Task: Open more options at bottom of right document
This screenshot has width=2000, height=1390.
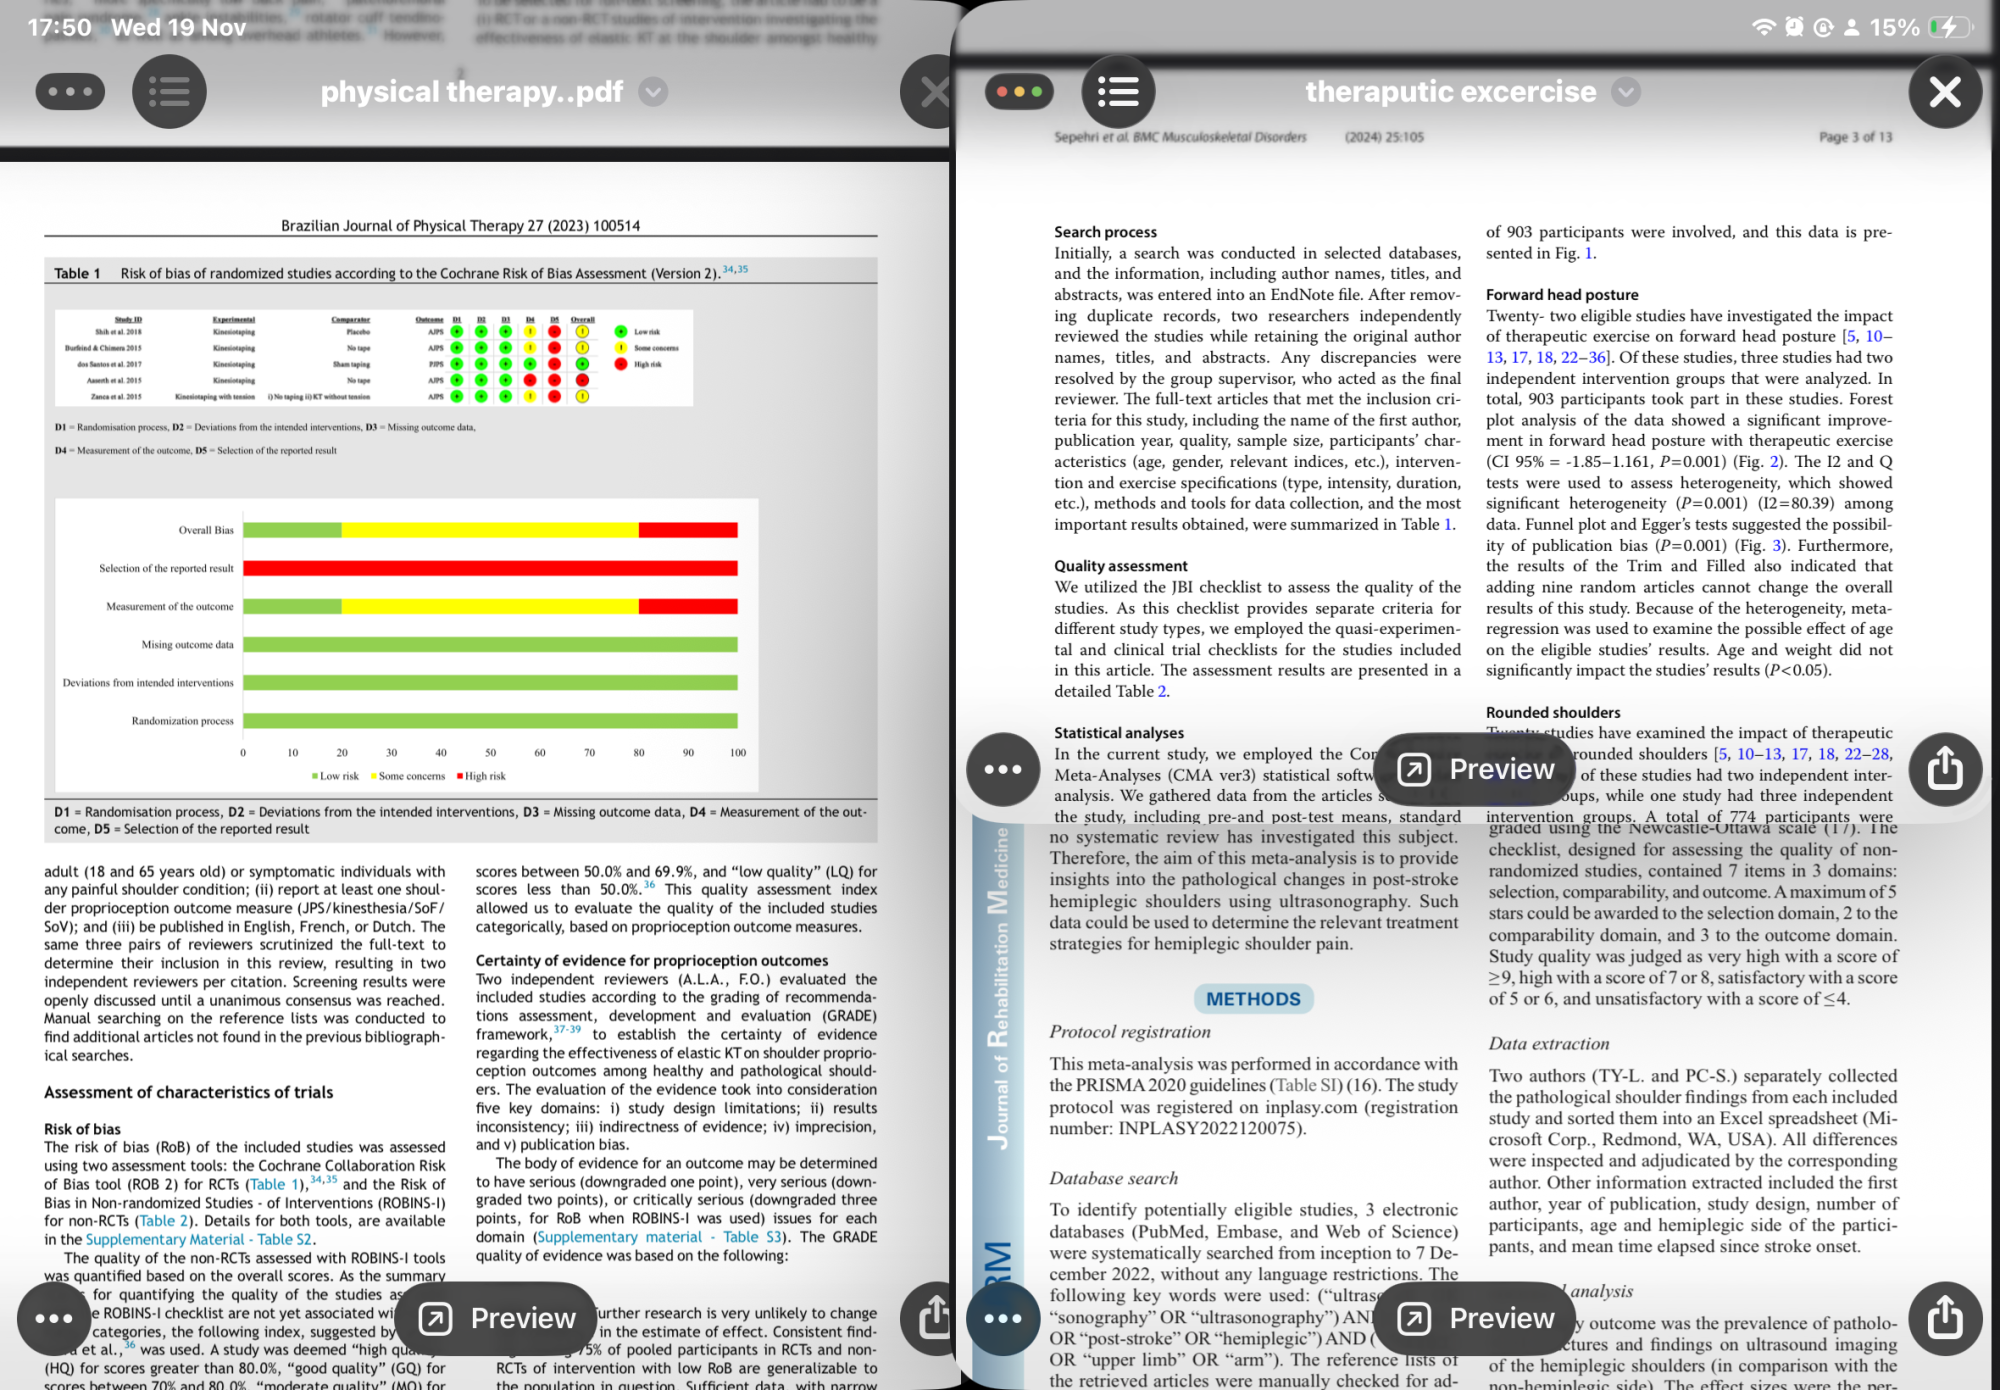Action: [x=1003, y=1318]
